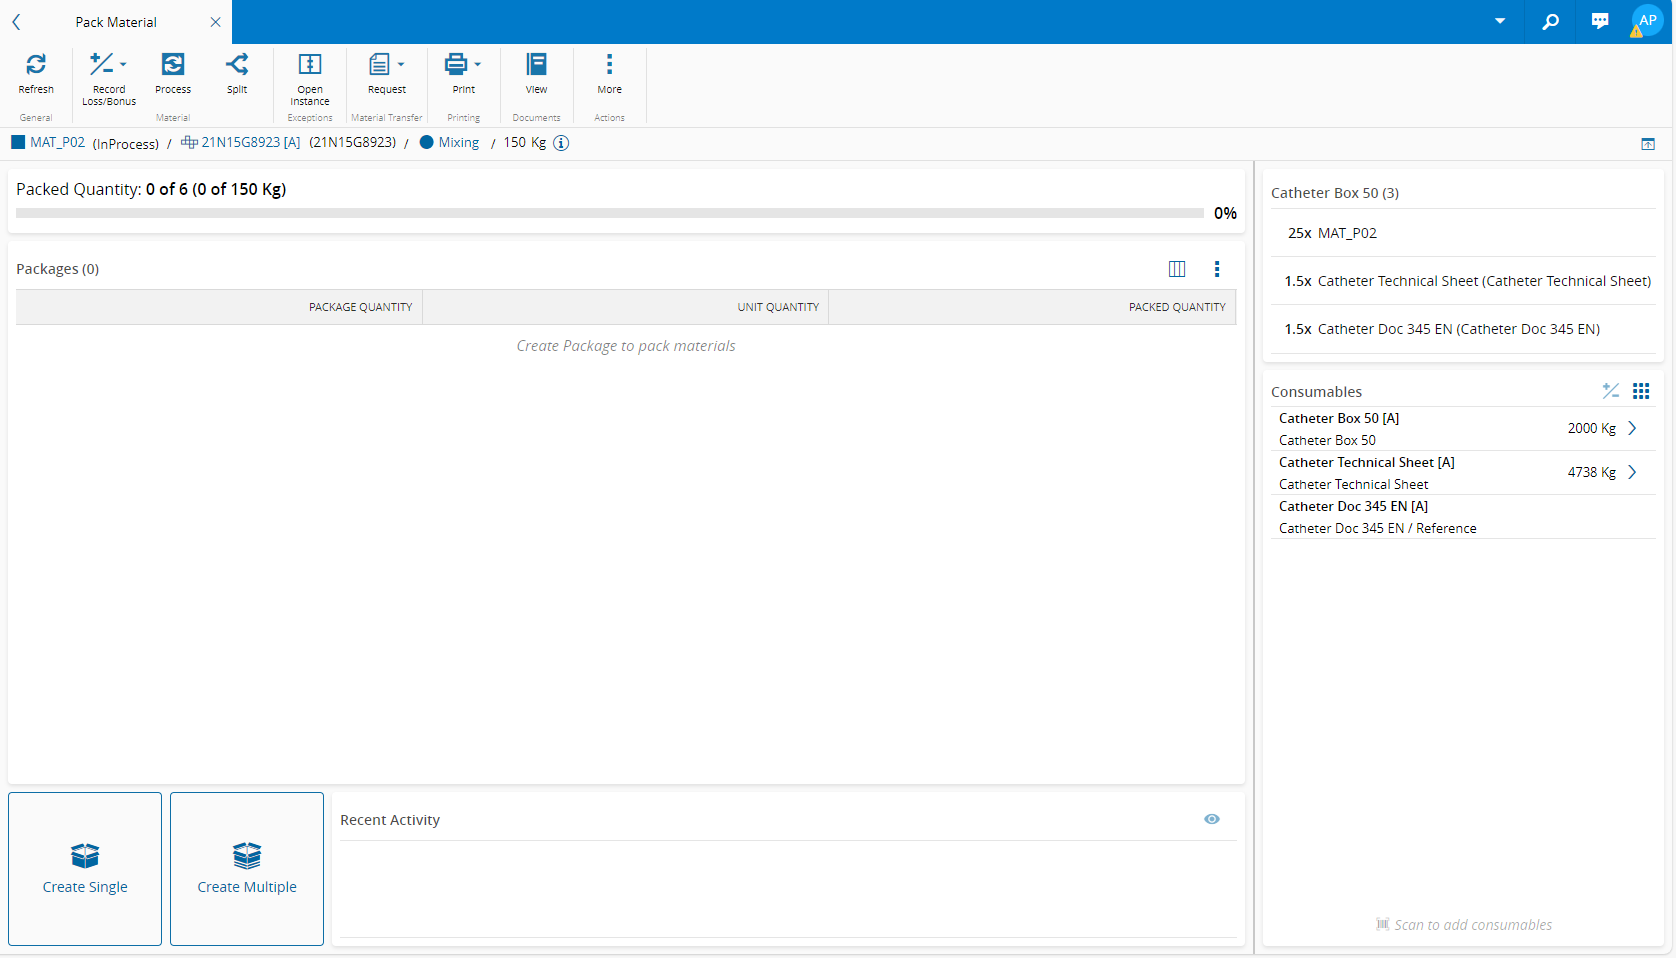Toggle the Packages column chooser icon
Viewport: 1676px width, 958px height.
1177,269
